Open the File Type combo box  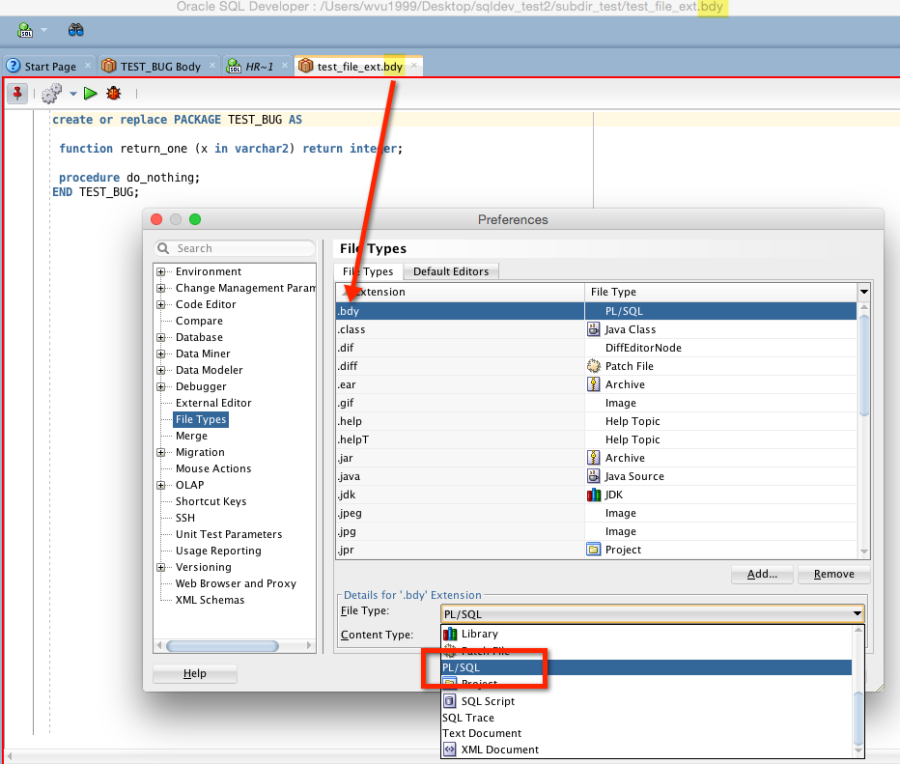pyautogui.click(x=652, y=614)
